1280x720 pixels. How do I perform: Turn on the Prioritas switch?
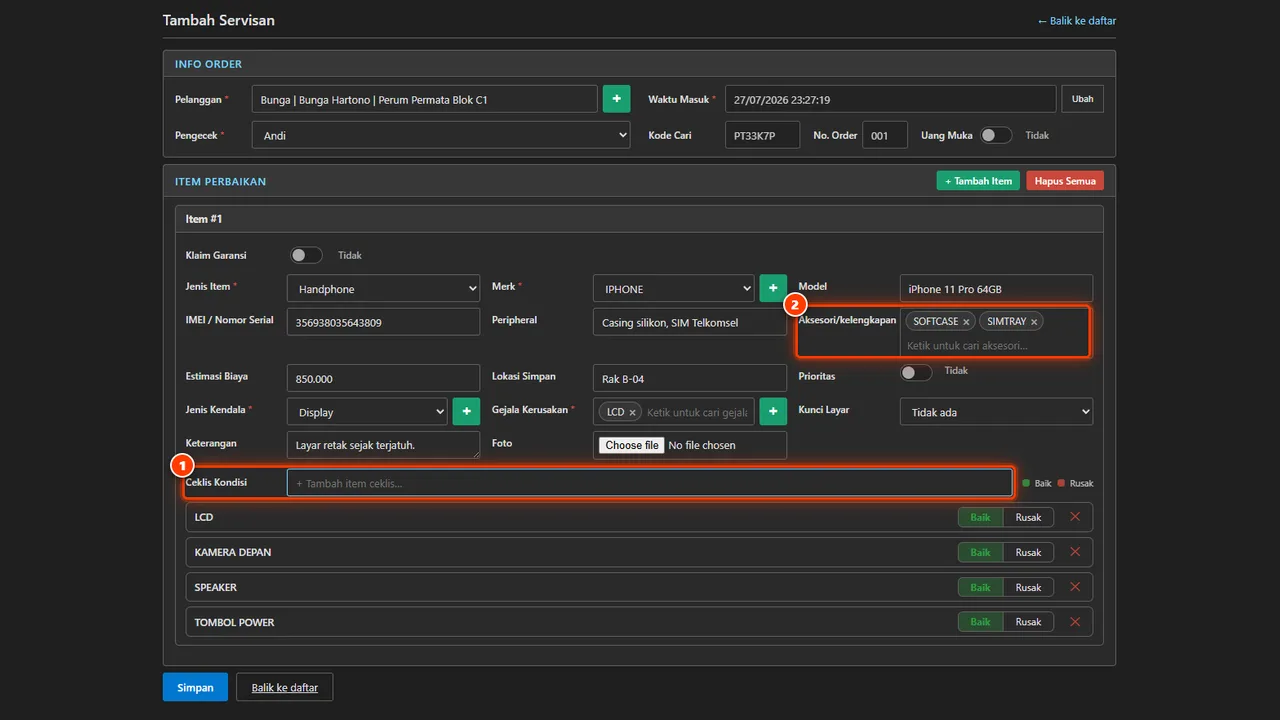[x=915, y=372]
